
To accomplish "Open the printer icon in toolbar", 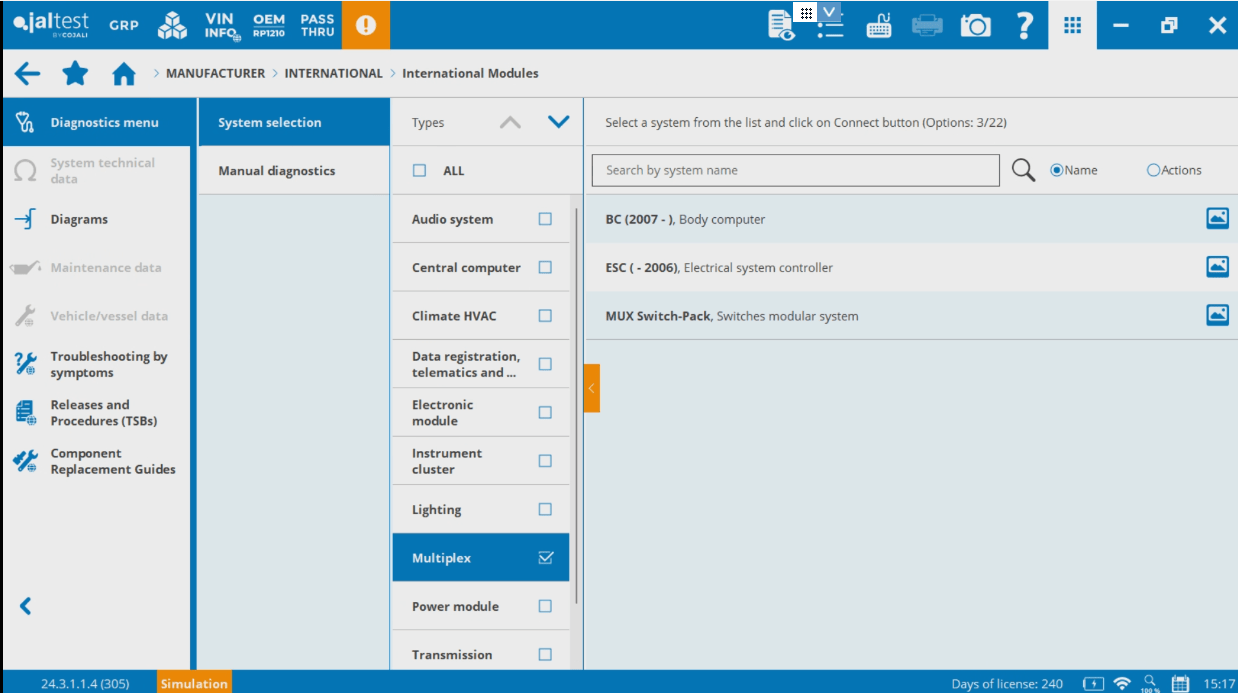I will (x=927, y=26).
